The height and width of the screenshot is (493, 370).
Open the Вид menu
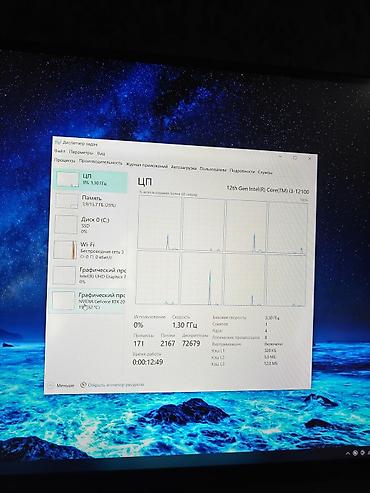(101, 154)
